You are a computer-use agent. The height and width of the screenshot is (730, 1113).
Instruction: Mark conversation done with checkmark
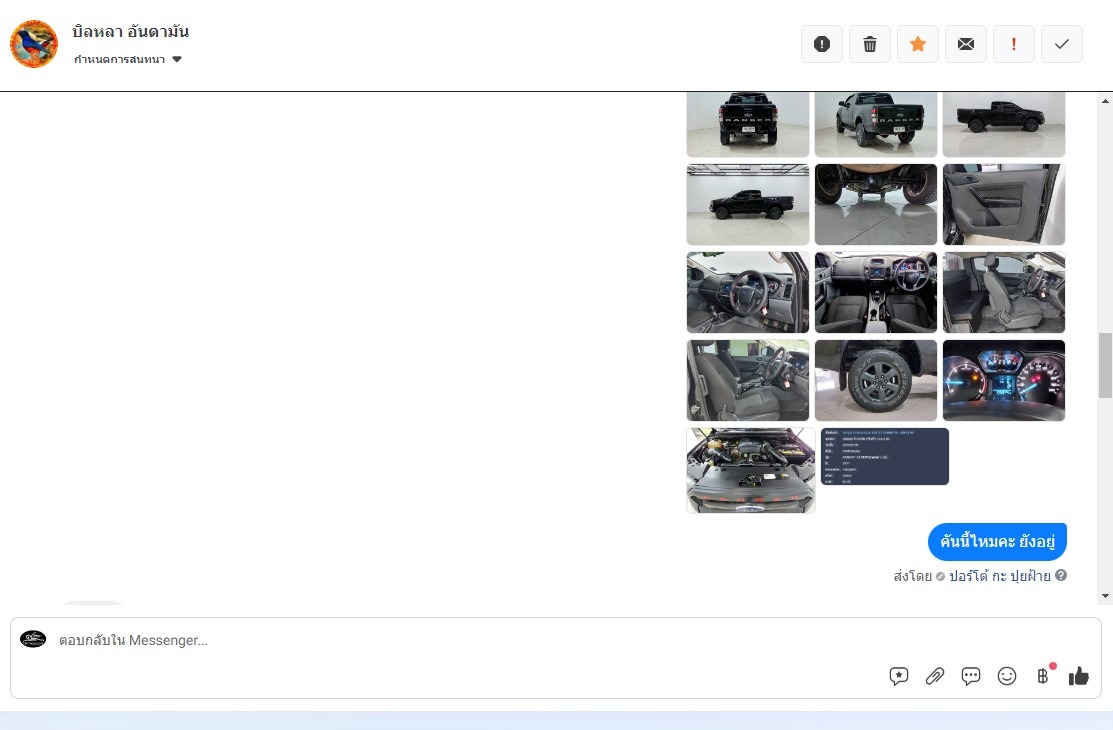[x=1062, y=44]
